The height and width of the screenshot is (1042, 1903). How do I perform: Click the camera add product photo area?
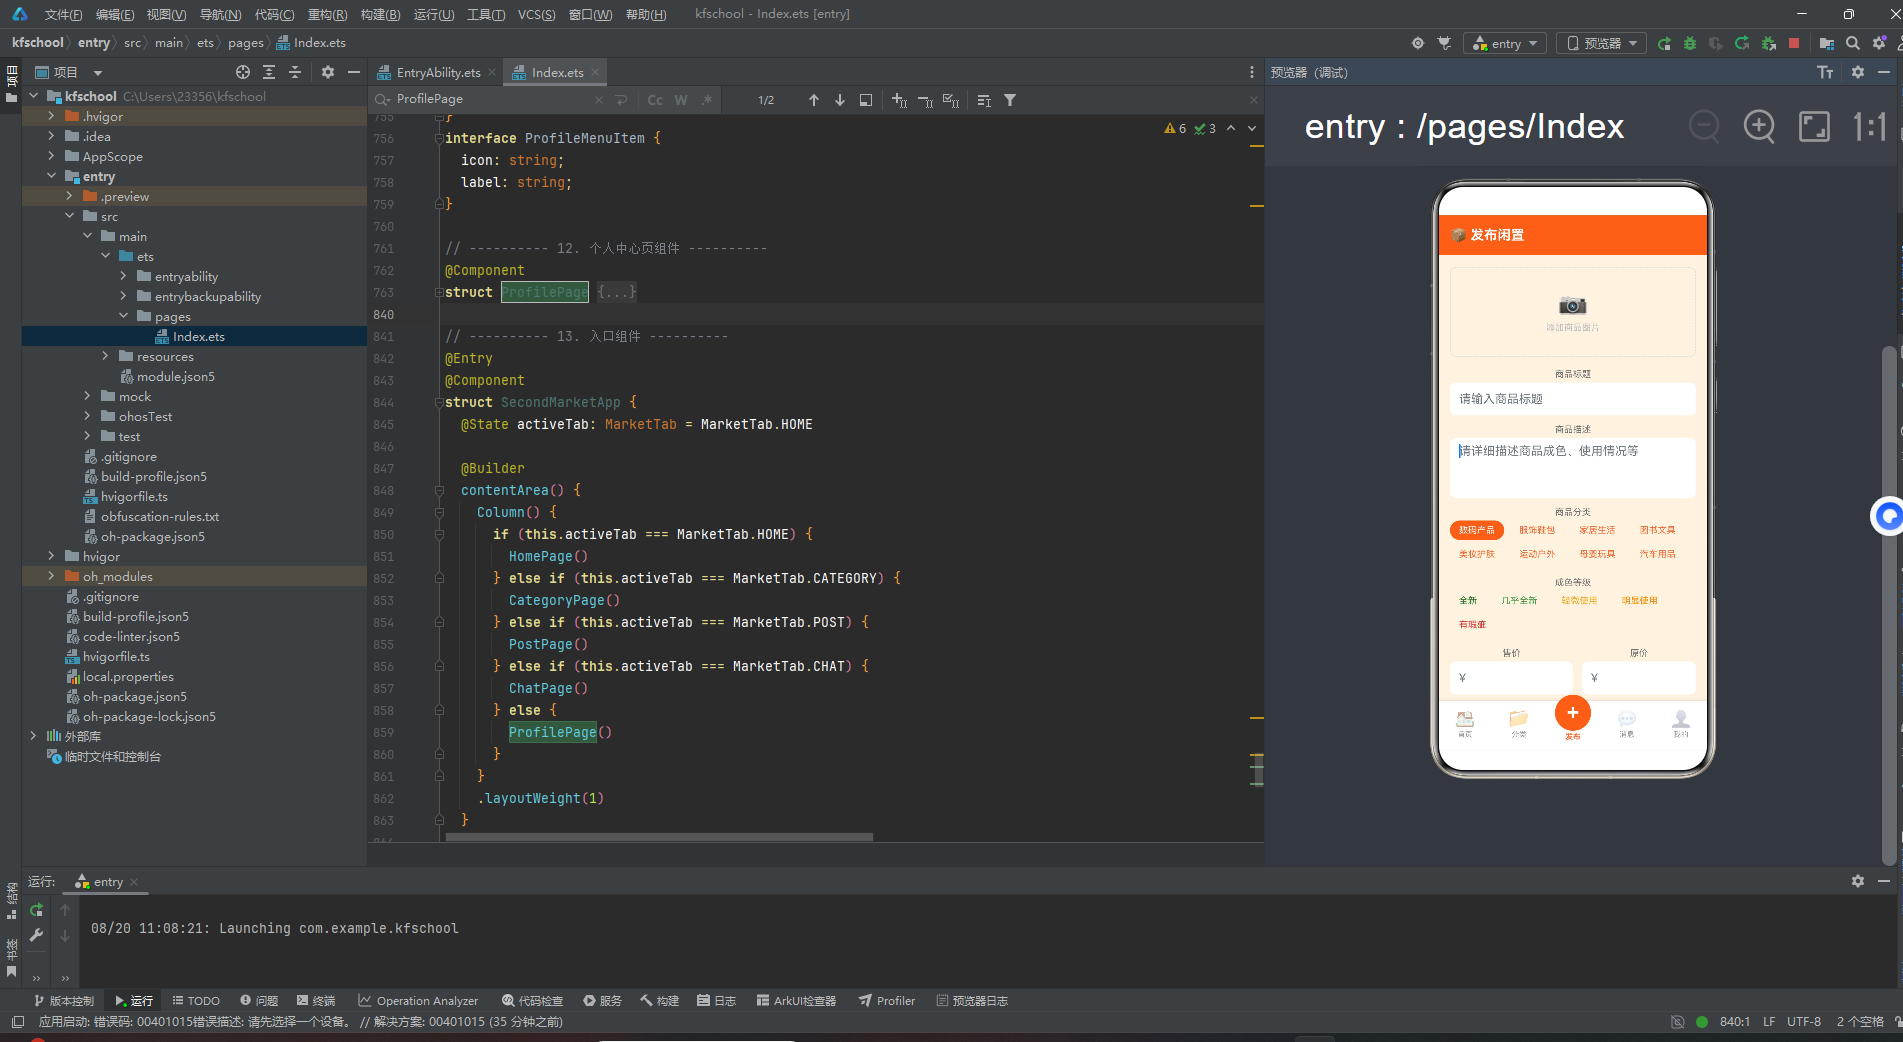pyautogui.click(x=1572, y=311)
